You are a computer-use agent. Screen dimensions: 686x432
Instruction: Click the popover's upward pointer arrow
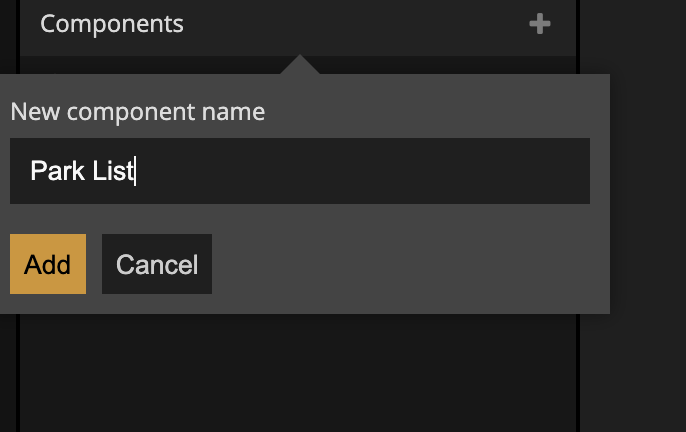[x=300, y=66]
